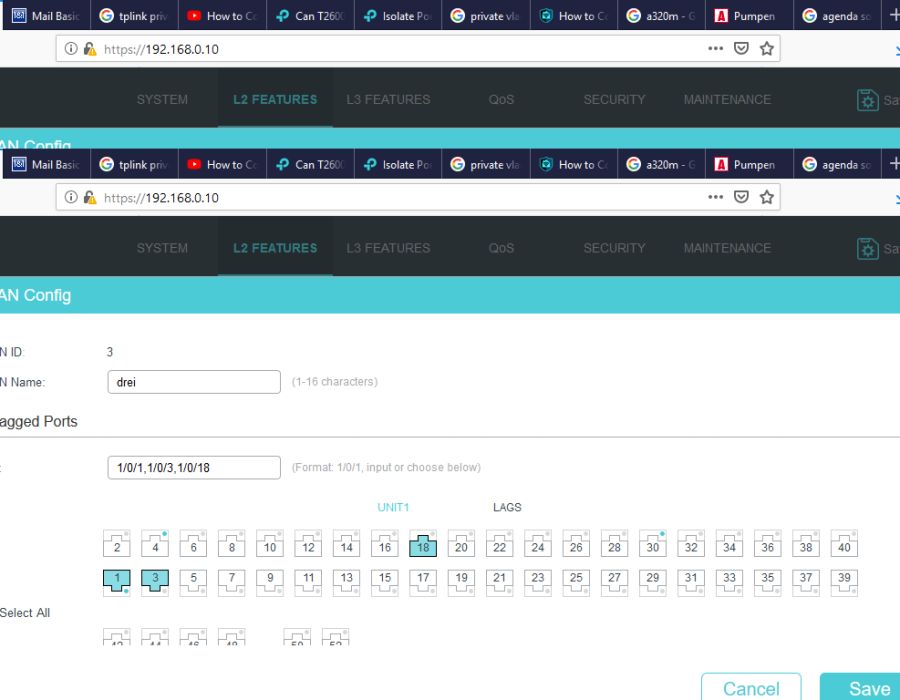The image size is (900, 700).
Task: Include port 34 in the VLAN
Action: tap(730, 543)
